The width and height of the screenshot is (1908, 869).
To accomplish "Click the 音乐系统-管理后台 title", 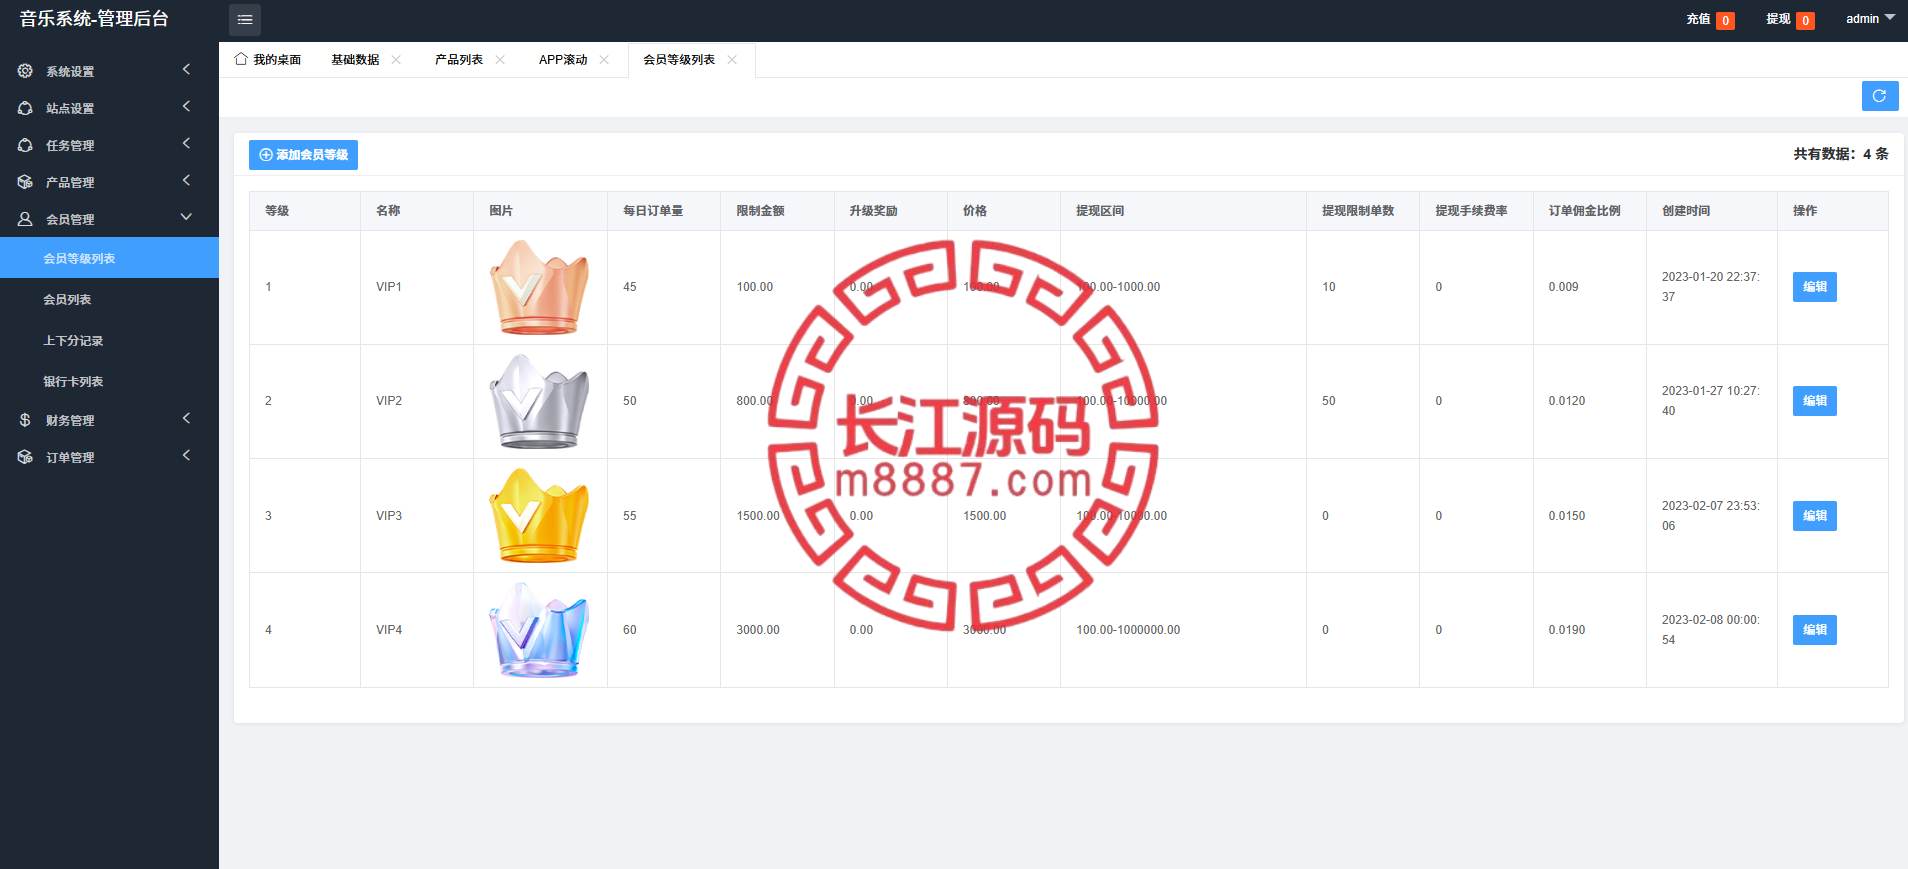I will pos(94,19).
